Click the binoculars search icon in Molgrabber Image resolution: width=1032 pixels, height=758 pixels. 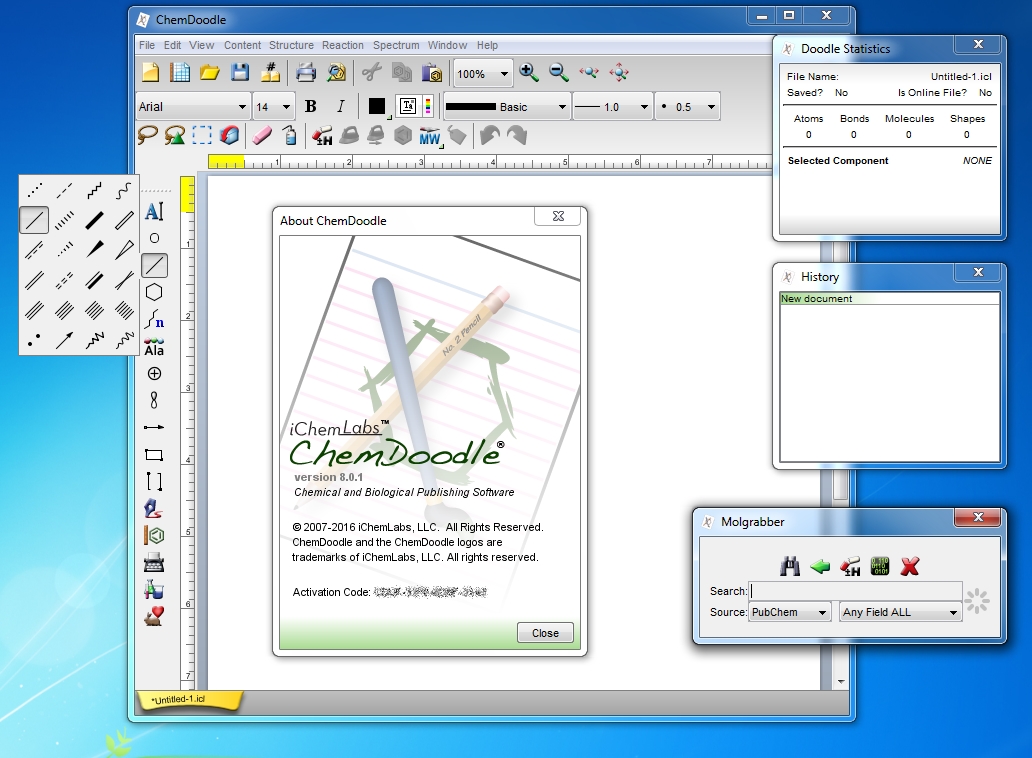tap(790, 566)
